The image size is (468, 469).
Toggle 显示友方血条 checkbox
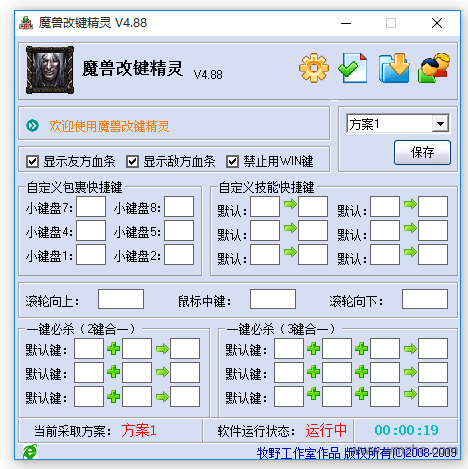[32, 162]
